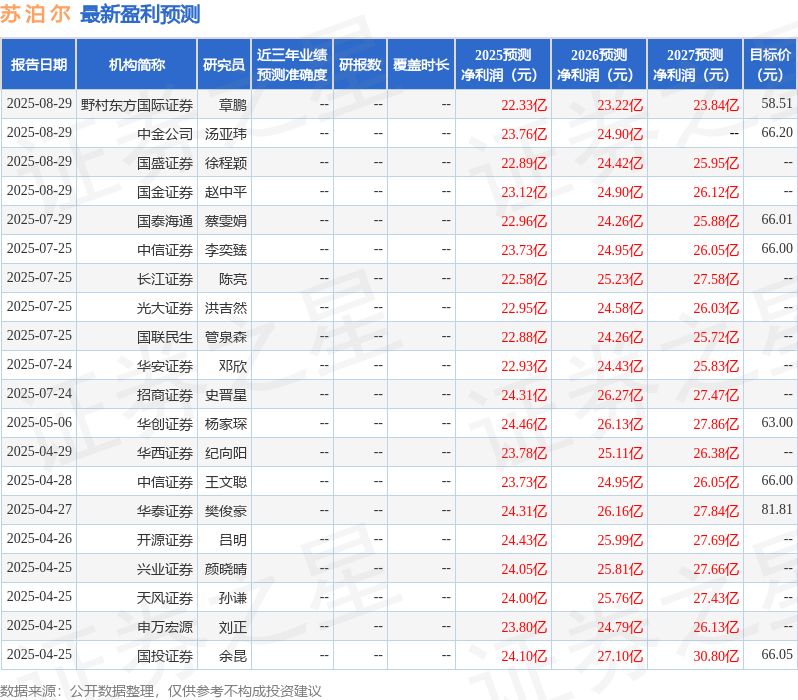Click the 2026预测净利润 column header
The width and height of the screenshot is (798, 700).
point(599,65)
